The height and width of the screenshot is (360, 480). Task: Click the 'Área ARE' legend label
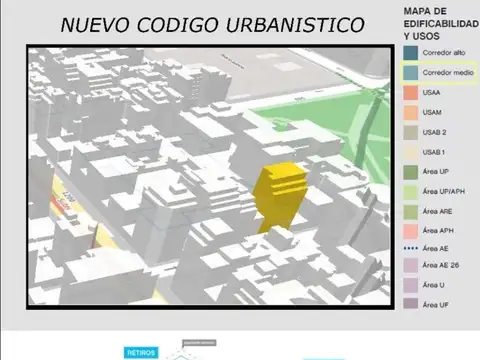click(437, 211)
